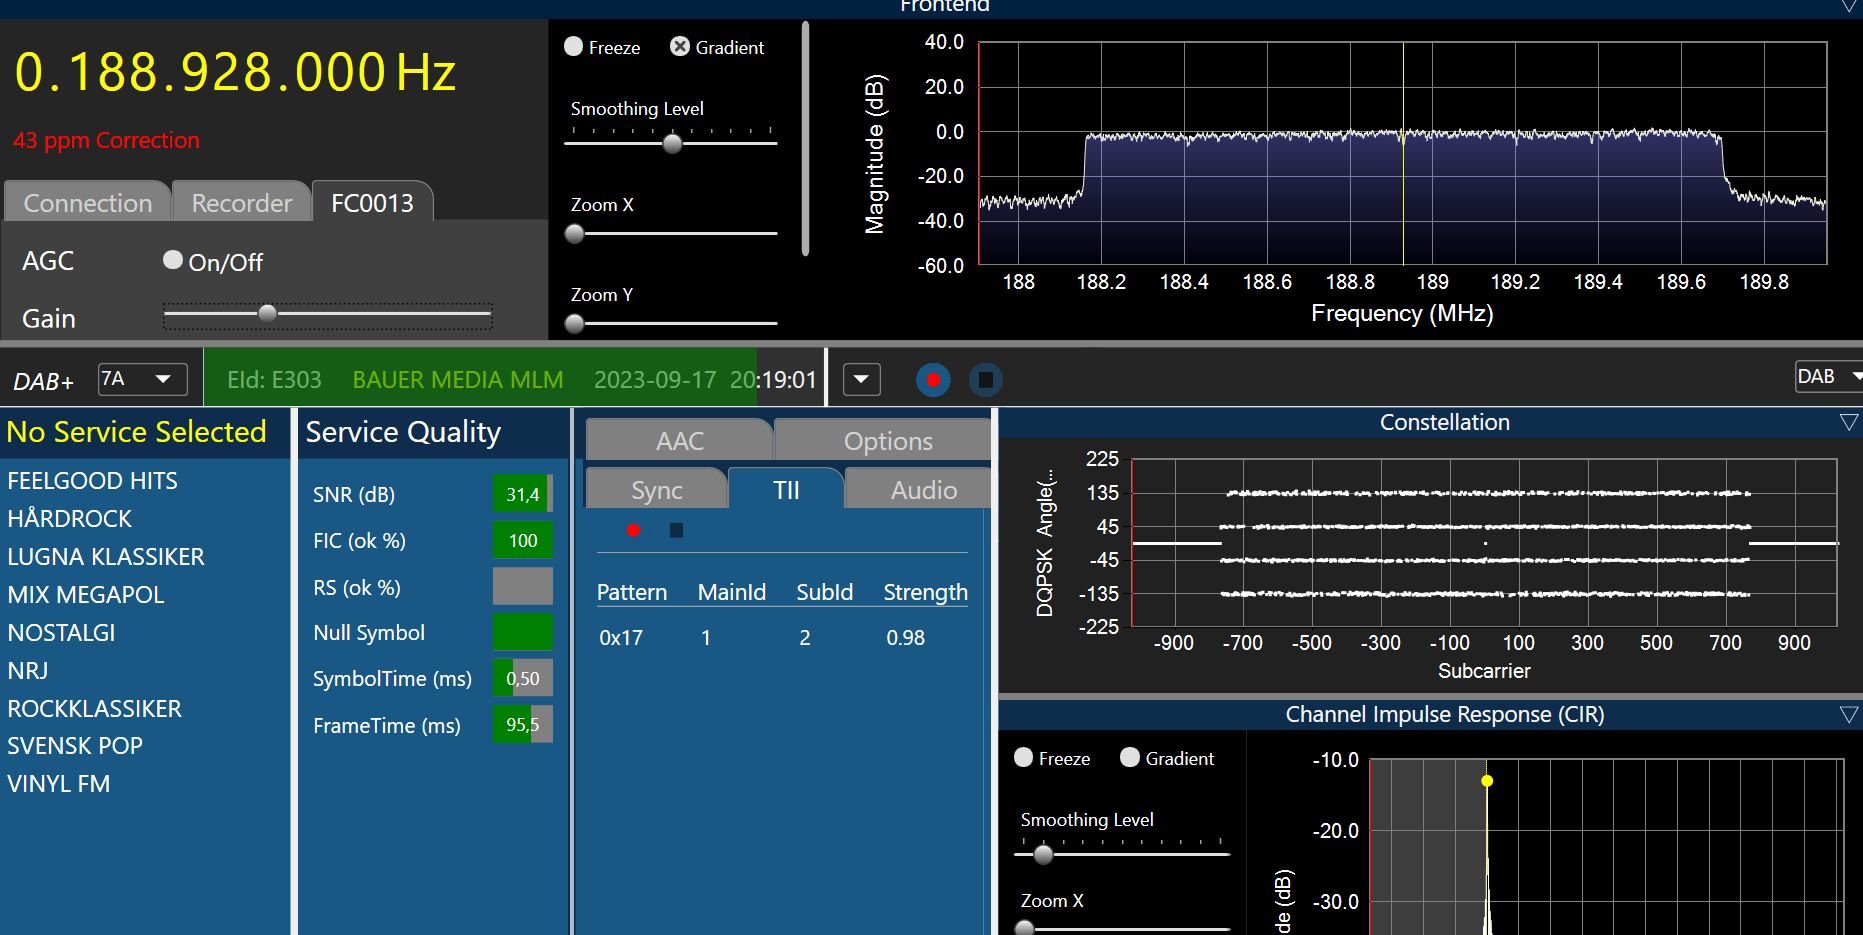Open the Sync tab

(656, 490)
